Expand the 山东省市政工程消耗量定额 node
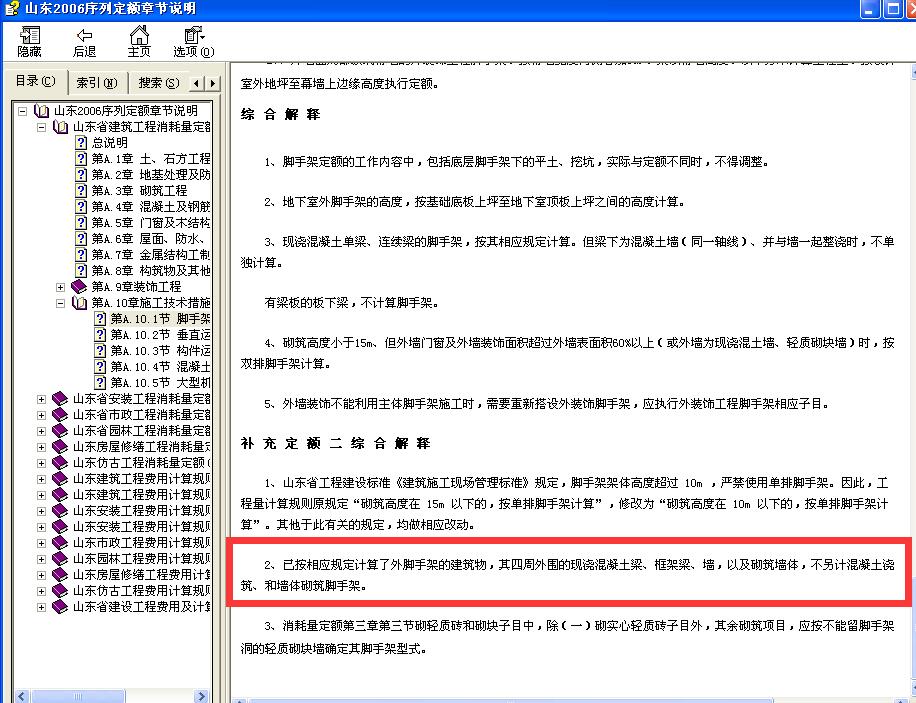The height and width of the screenshot is (703, 916). [41, 415]
